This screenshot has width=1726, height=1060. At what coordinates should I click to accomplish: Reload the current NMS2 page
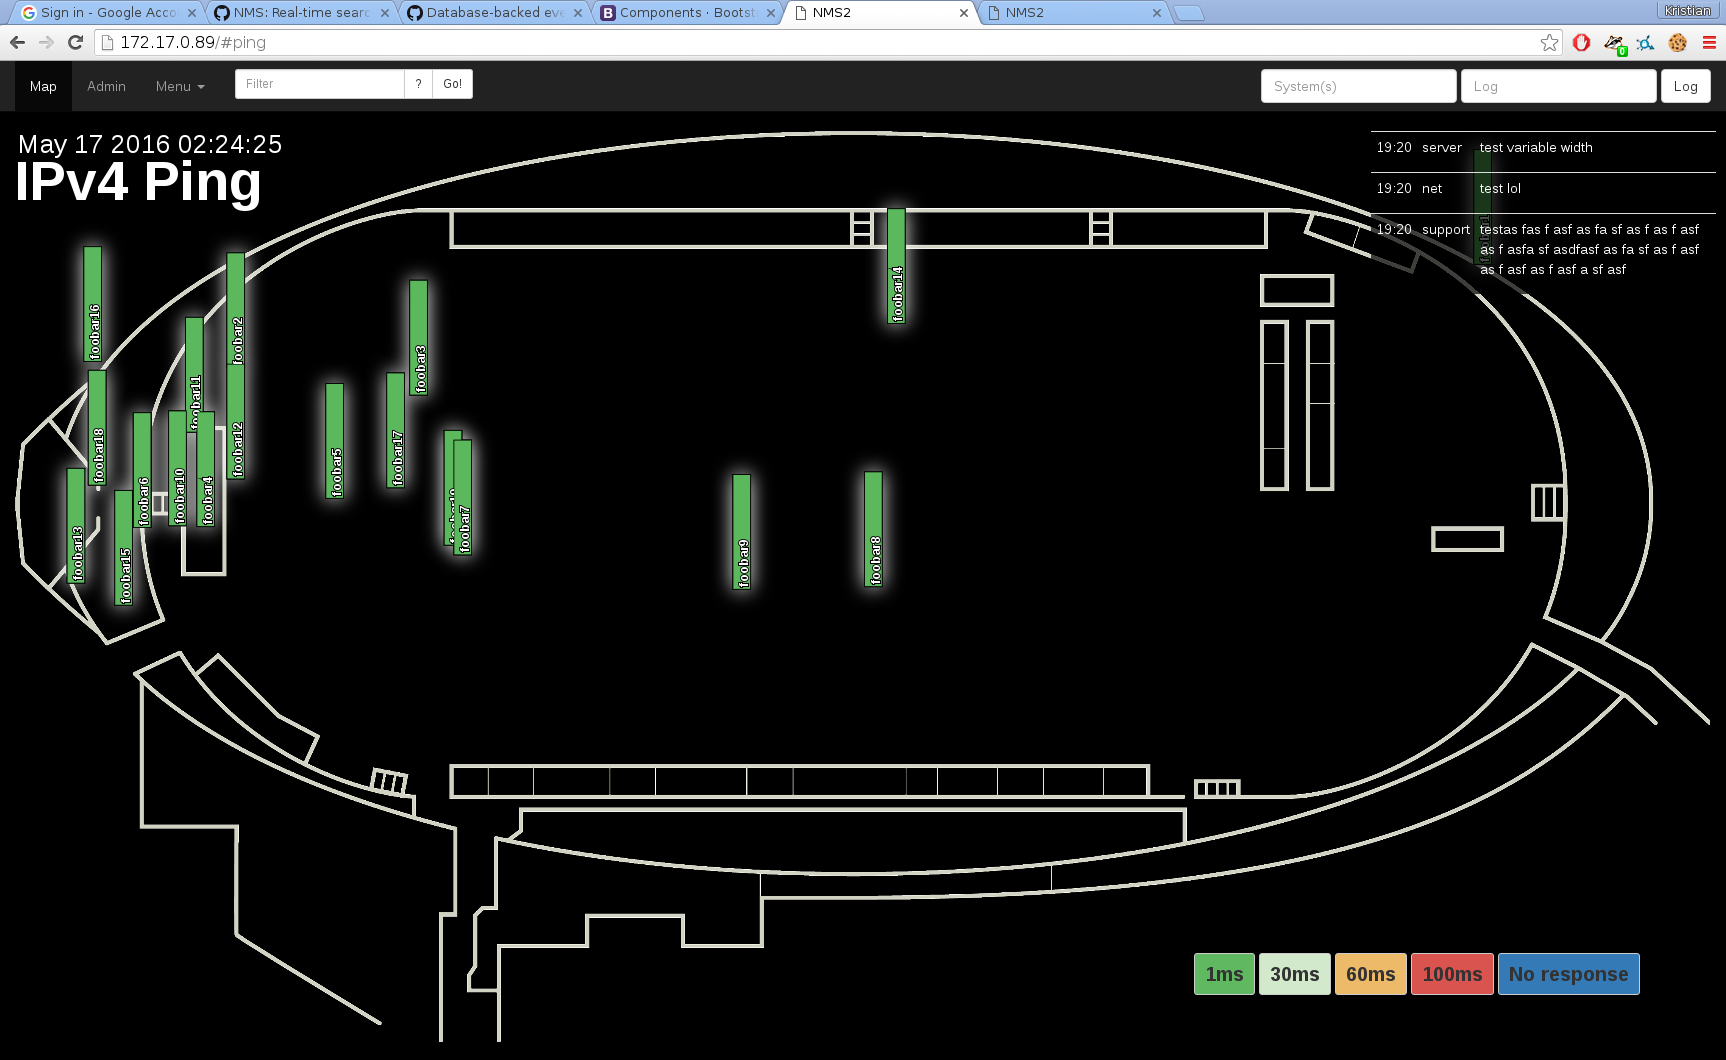(x=75, y=42)
